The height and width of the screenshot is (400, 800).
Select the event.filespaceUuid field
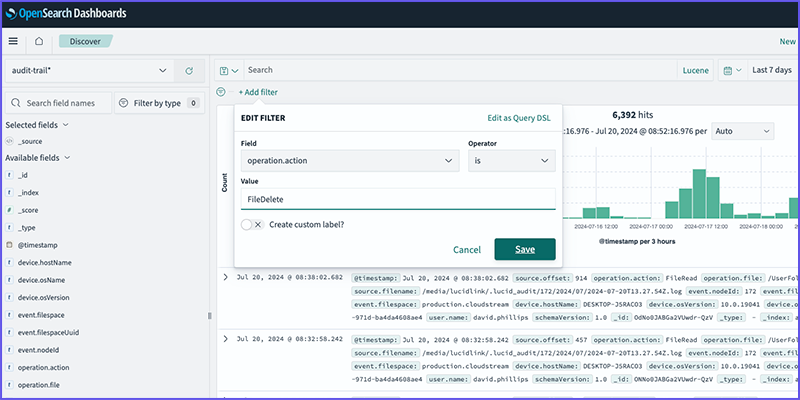click(x=48, y=332)
